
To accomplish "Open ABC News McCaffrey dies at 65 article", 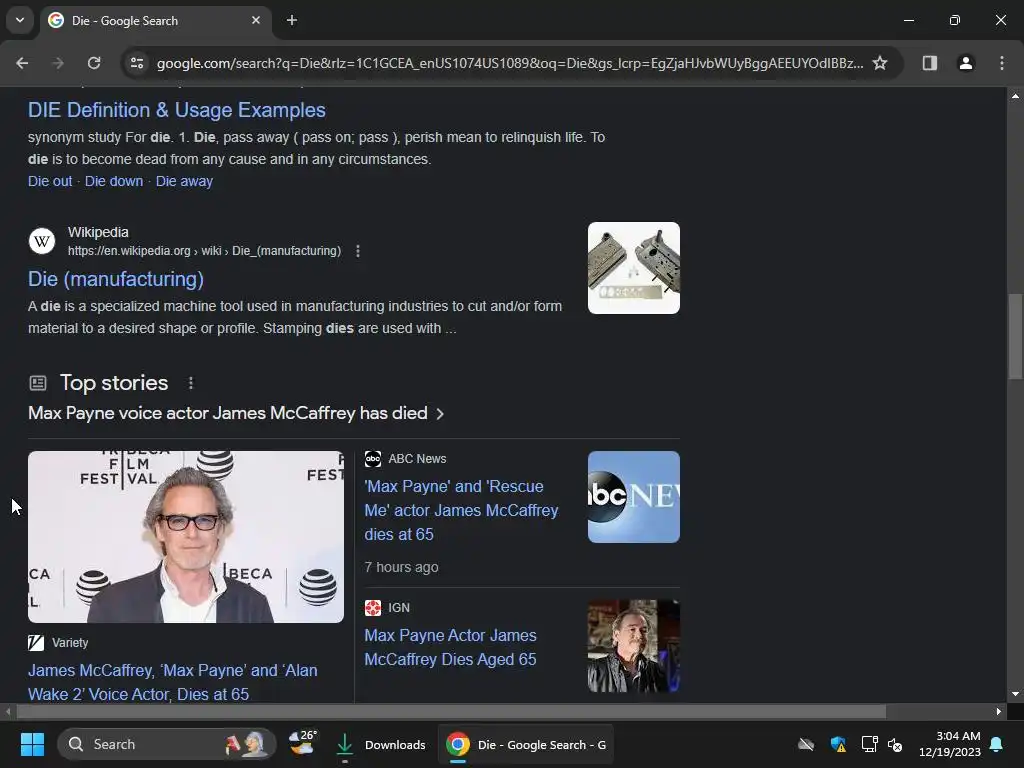I will click(x=461, y=510).
